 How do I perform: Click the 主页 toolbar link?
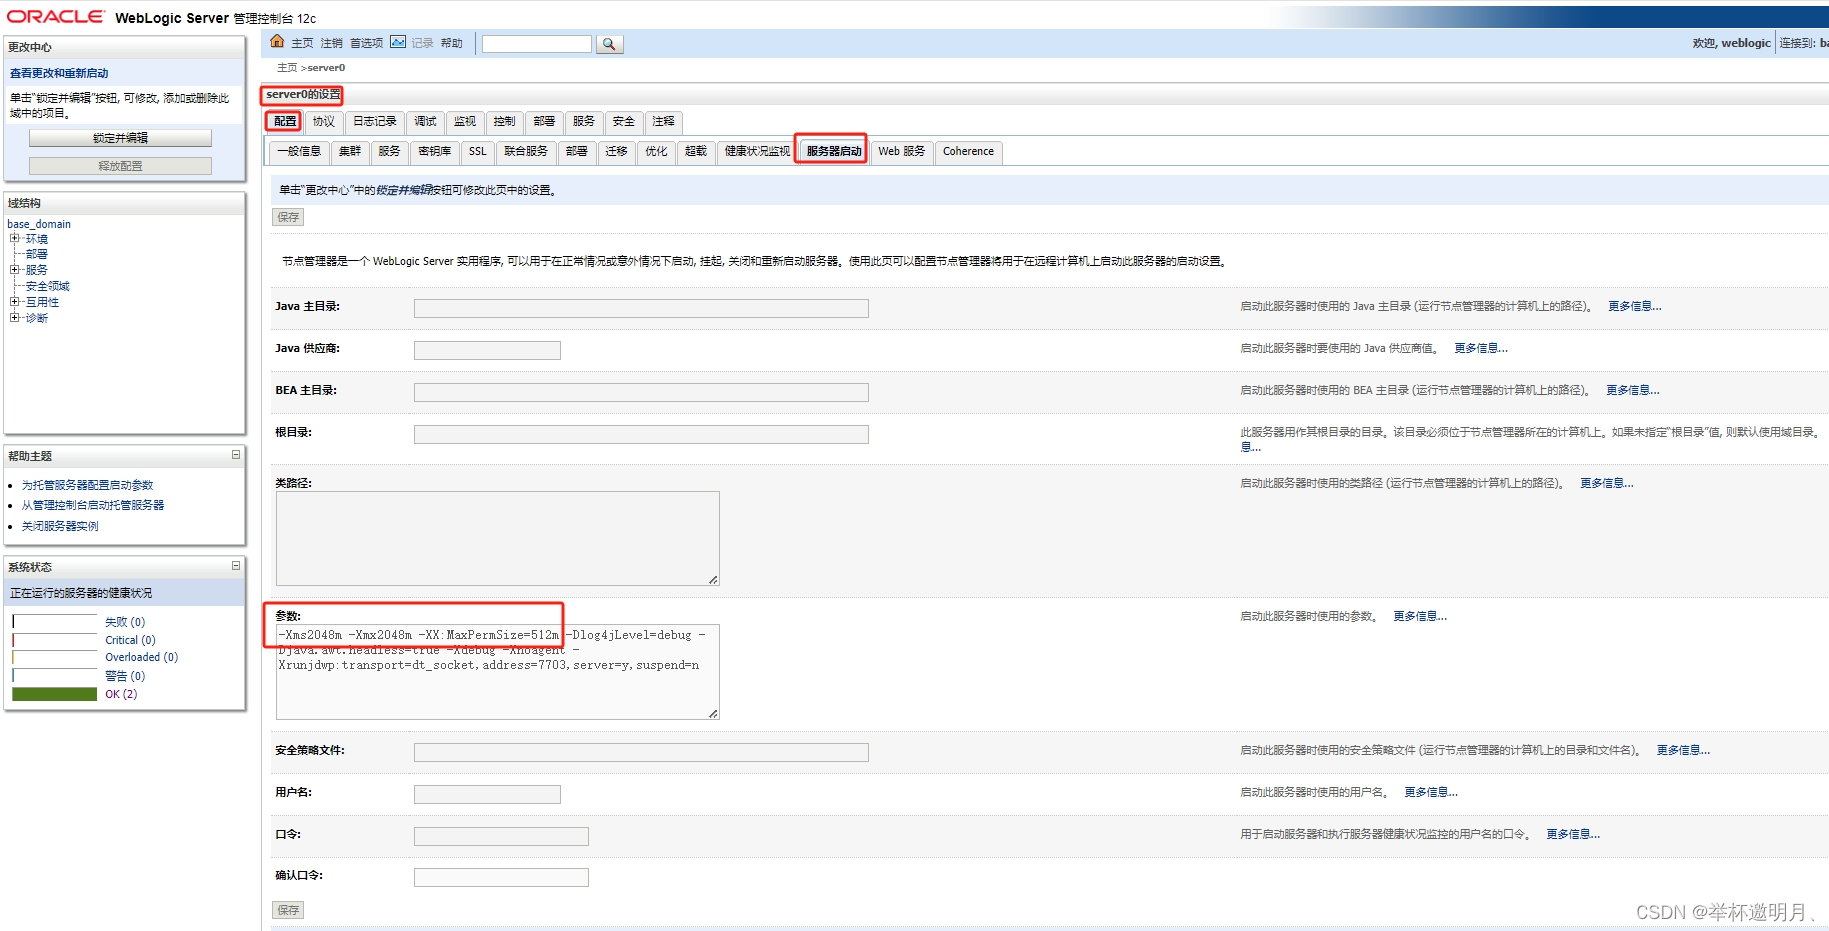tap(302, 43)
